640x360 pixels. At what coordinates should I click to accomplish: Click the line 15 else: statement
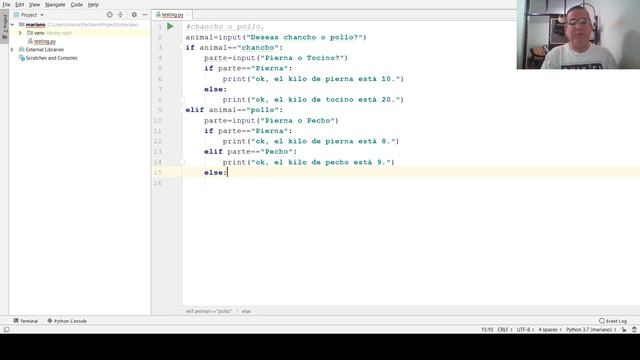point(216,173)
